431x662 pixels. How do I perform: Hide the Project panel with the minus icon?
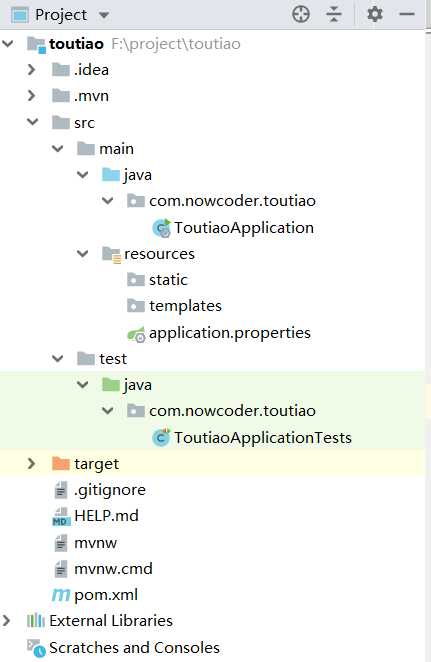(x=407, y=14)
